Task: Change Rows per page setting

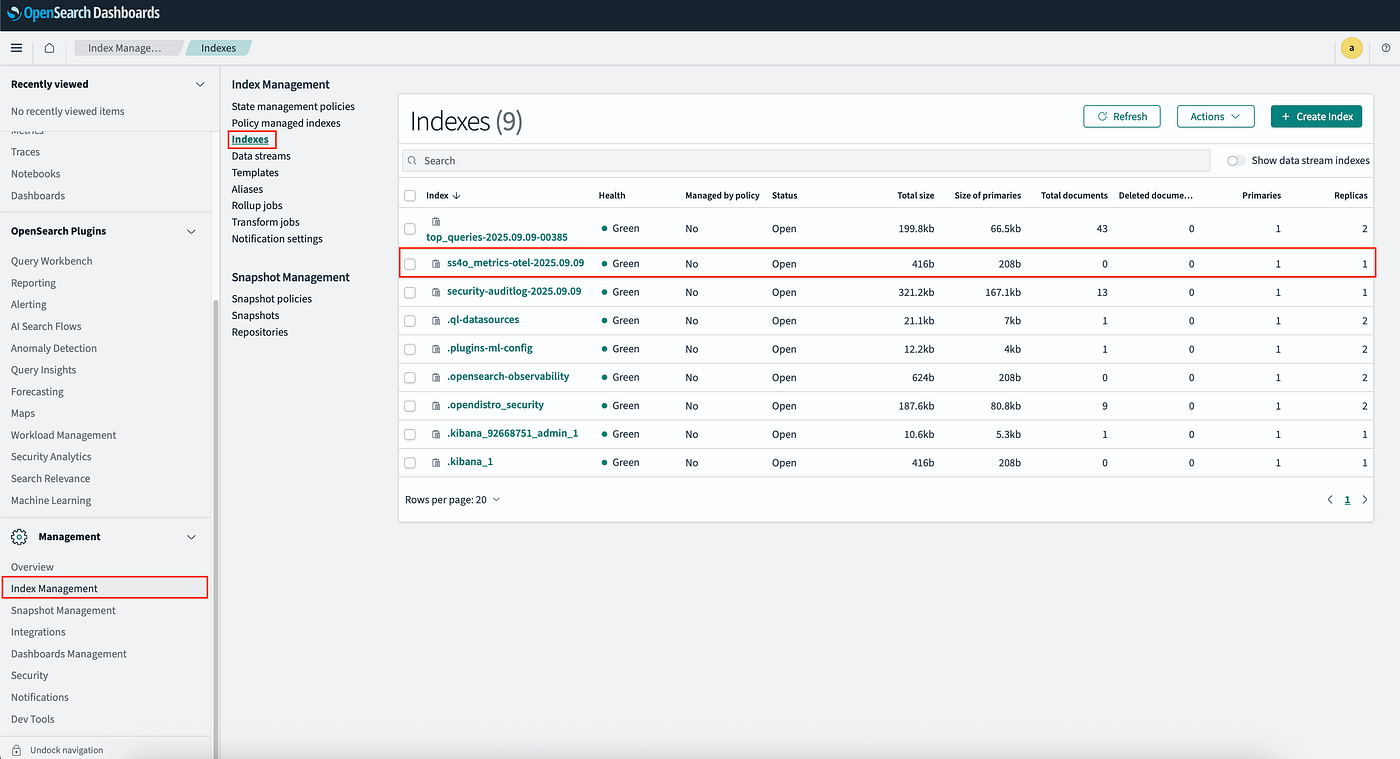Action: [453, 499]
